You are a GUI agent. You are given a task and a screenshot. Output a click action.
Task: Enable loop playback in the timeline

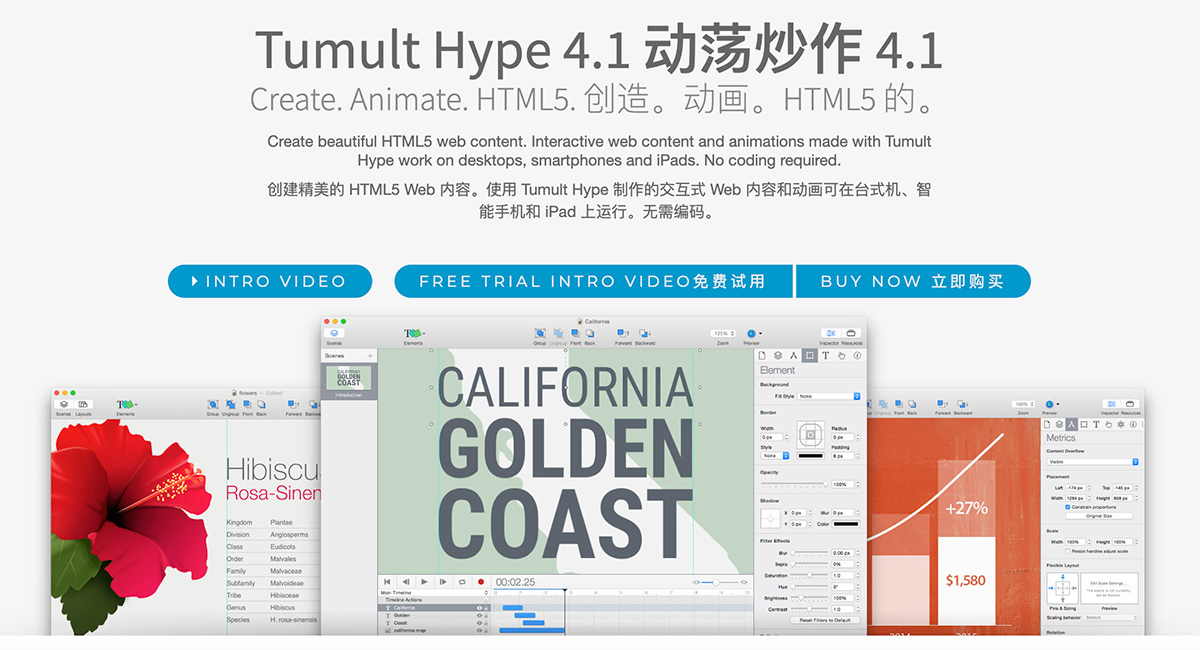point(461,580)
